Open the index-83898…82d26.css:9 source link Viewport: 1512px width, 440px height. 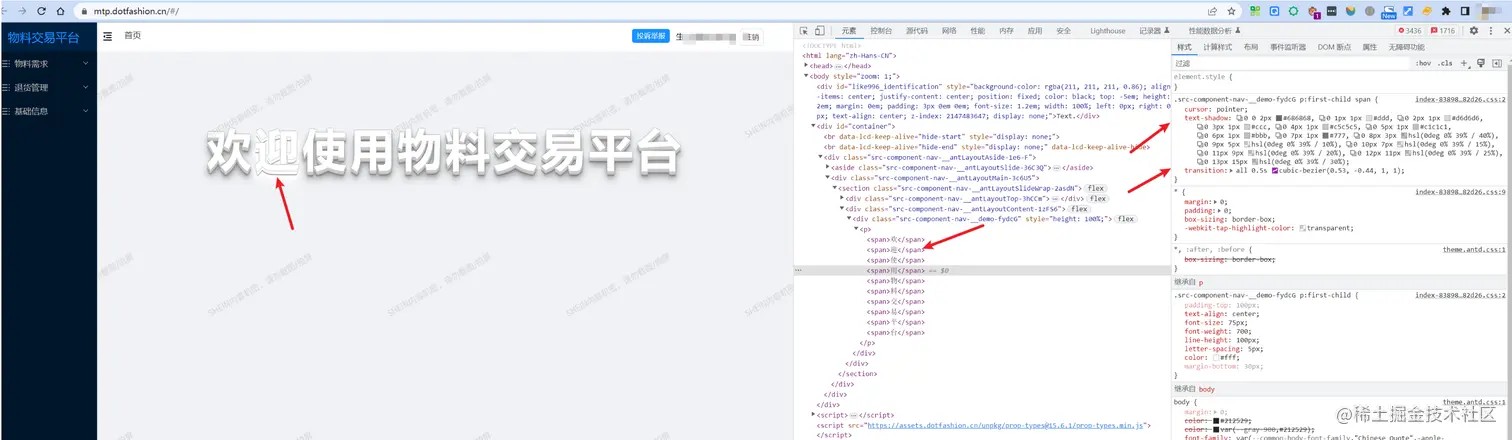click(x=1460, y=191)
